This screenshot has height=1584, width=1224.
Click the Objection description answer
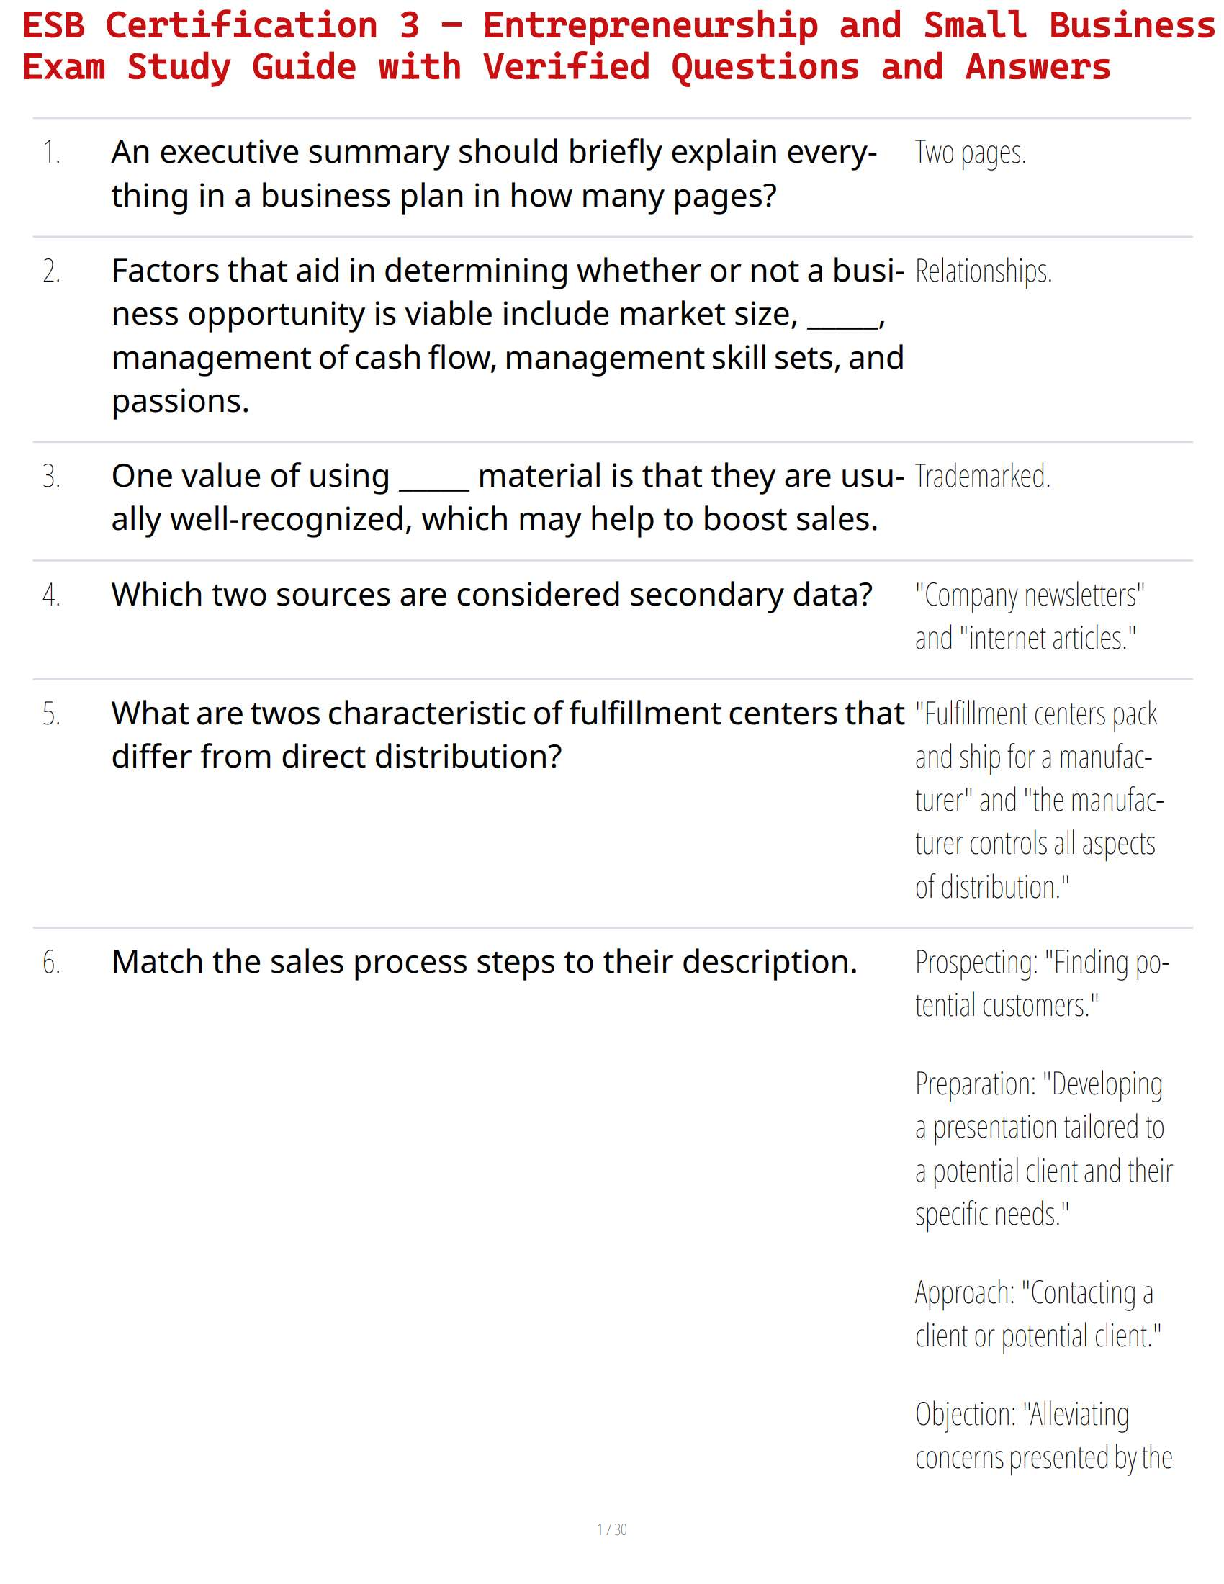click(1042, 1436)
